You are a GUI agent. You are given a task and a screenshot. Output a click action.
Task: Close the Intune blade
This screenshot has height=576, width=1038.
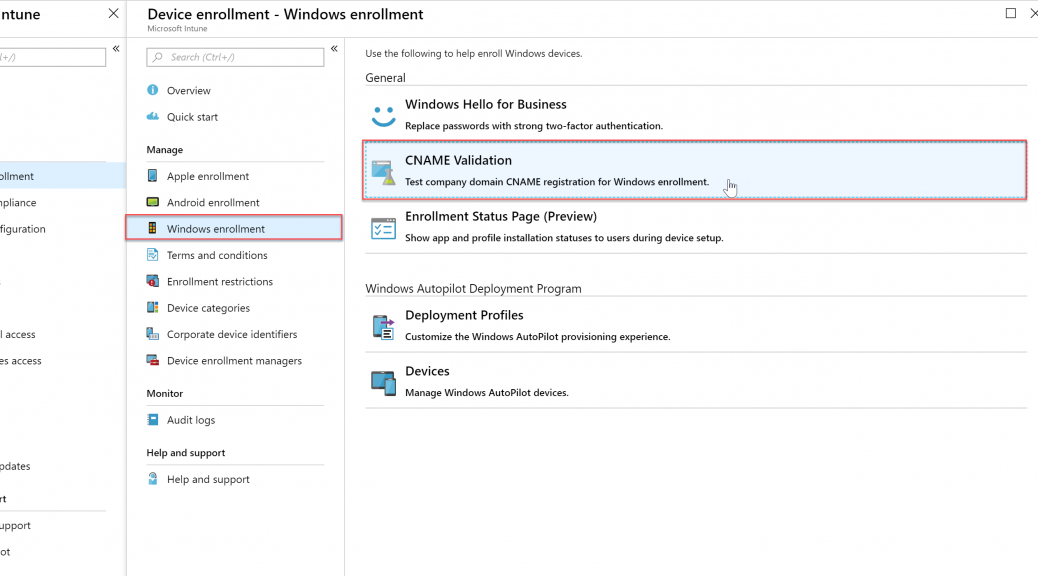click(x=113, y=13)
